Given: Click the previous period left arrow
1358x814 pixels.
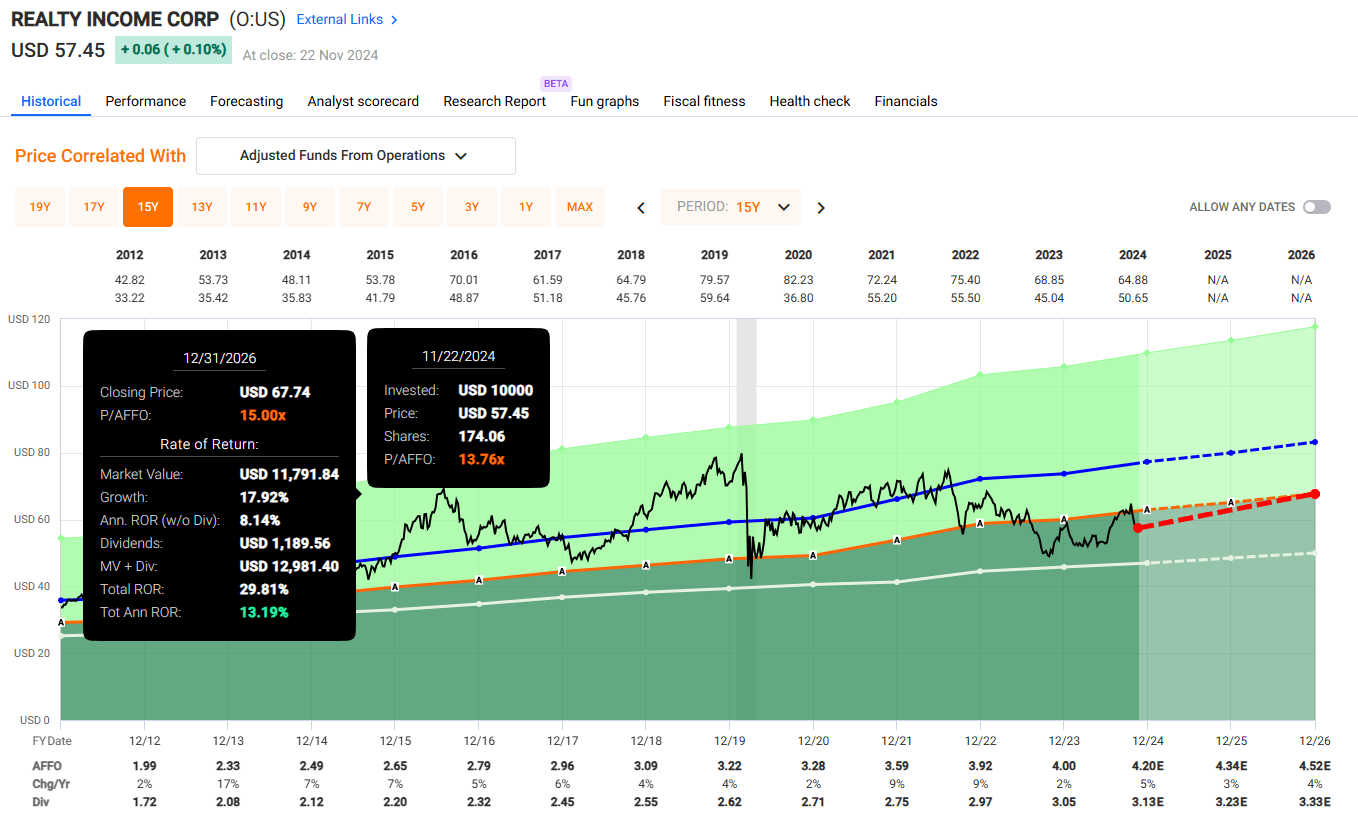Looking at the screenshot, I should [641, 207].
